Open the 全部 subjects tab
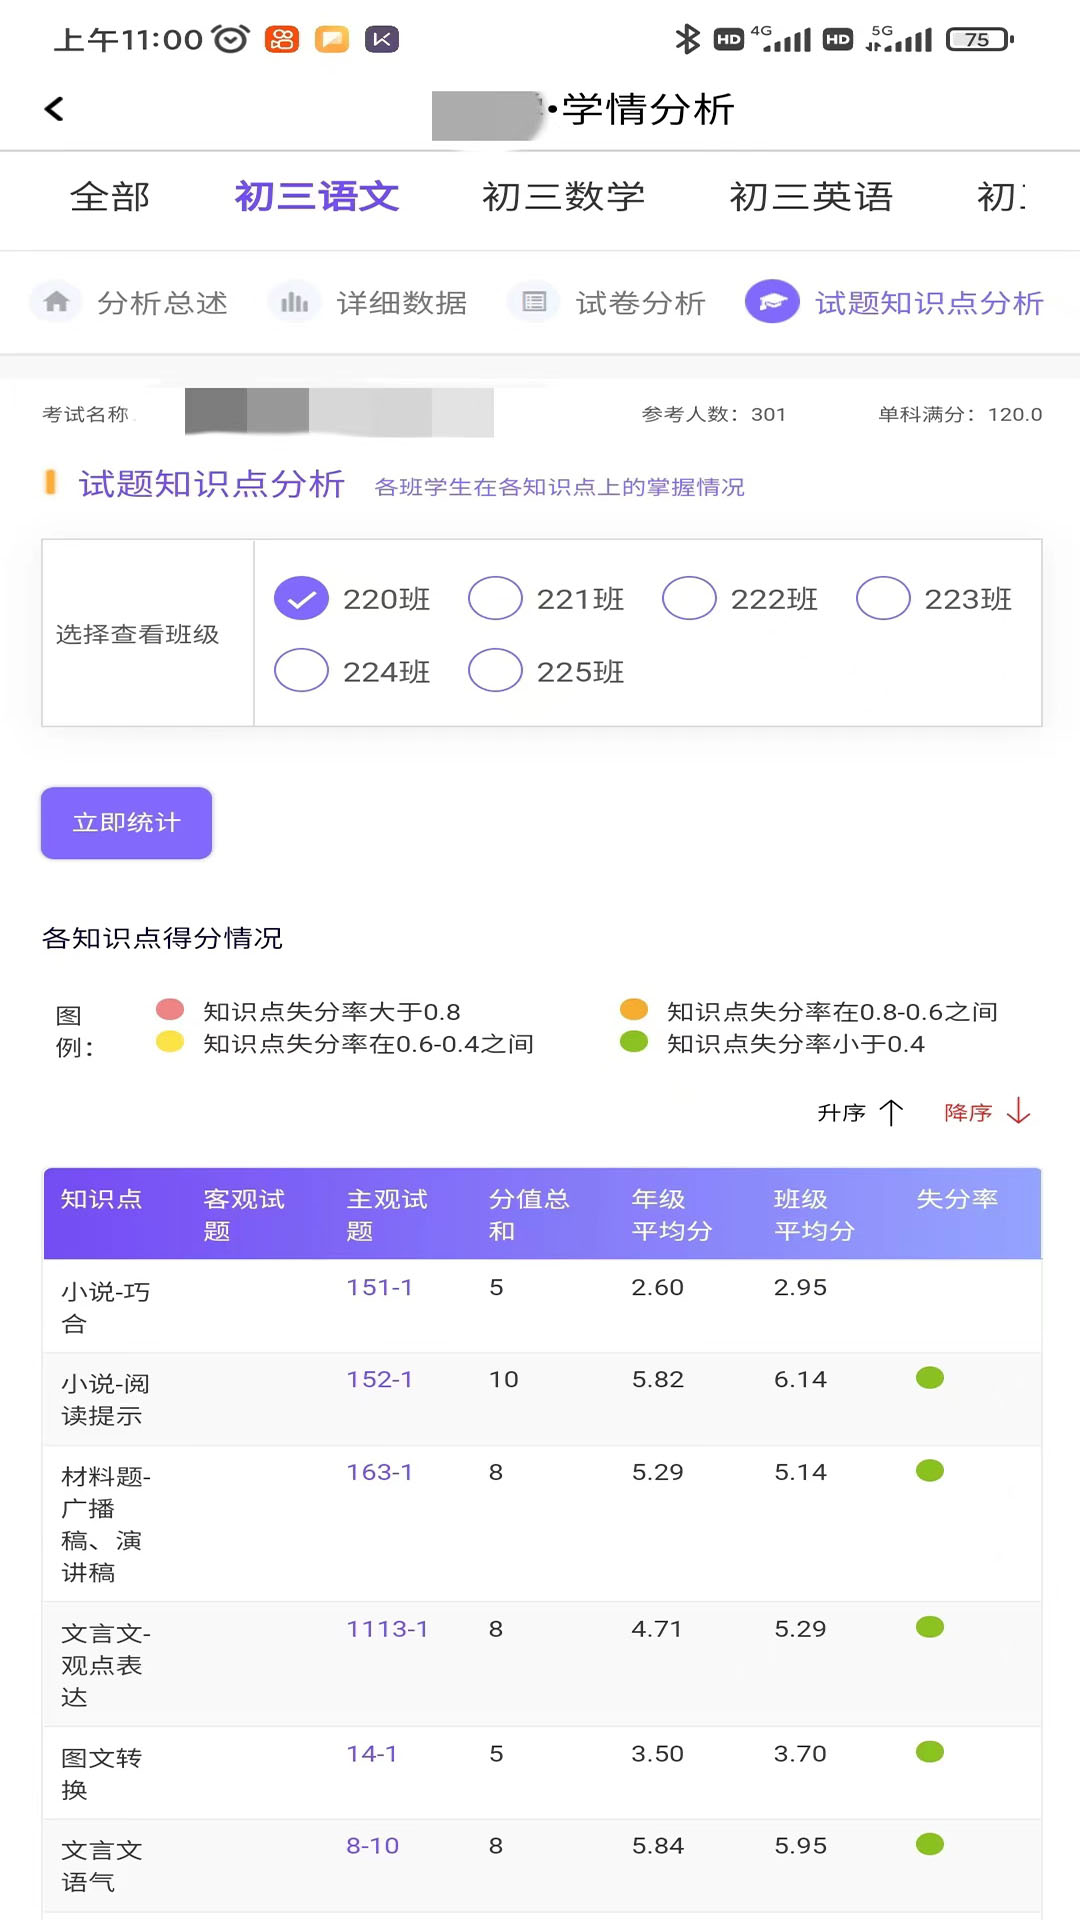 click(110, 197)
